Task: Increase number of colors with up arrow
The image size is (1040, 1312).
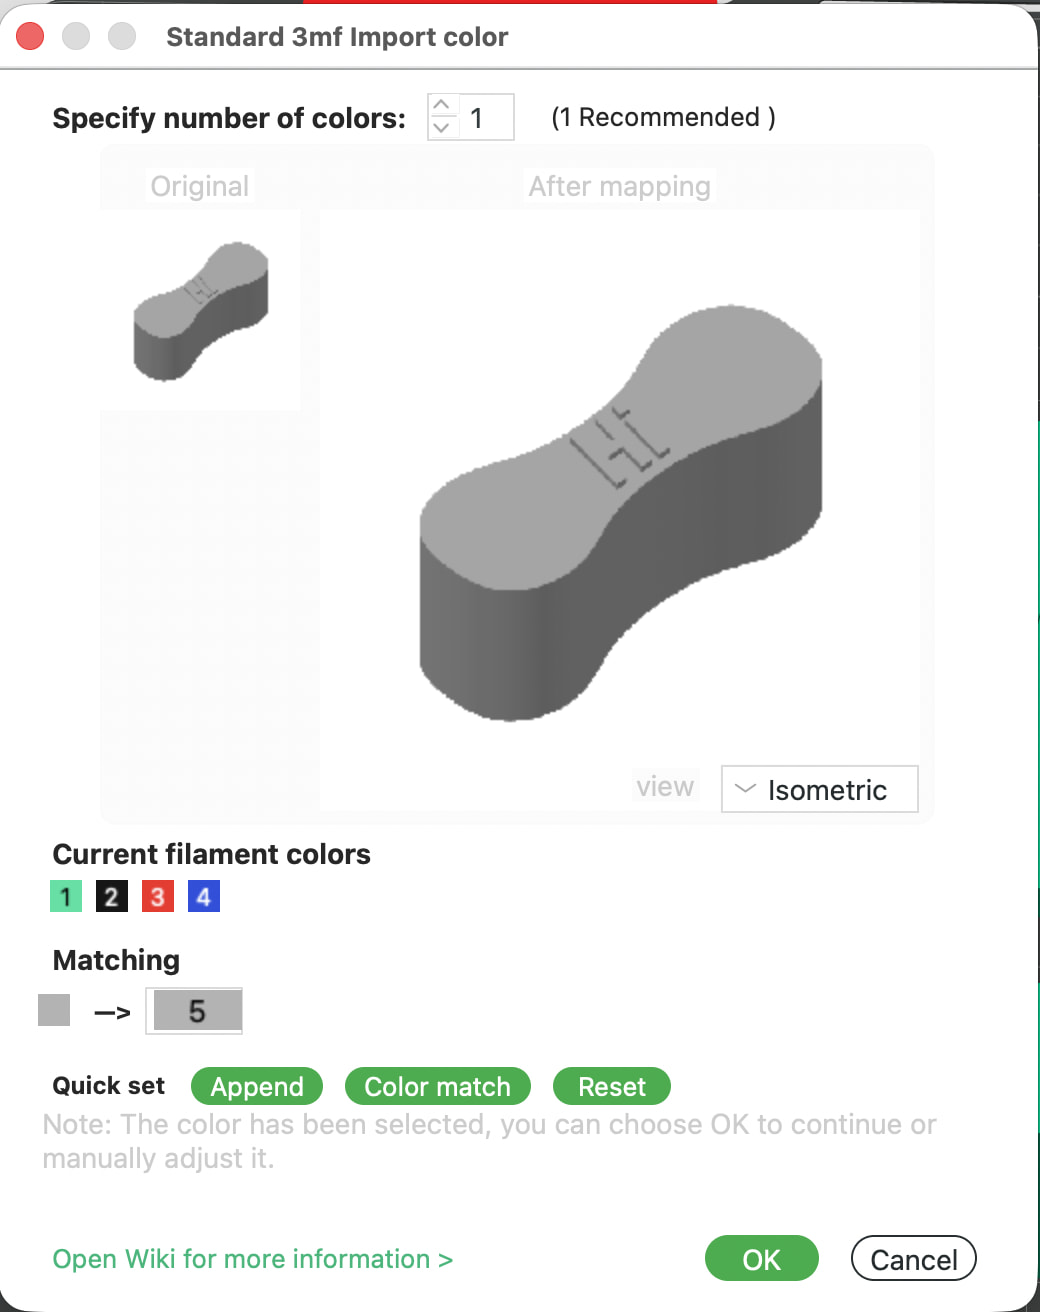Action: pos(442,106)
